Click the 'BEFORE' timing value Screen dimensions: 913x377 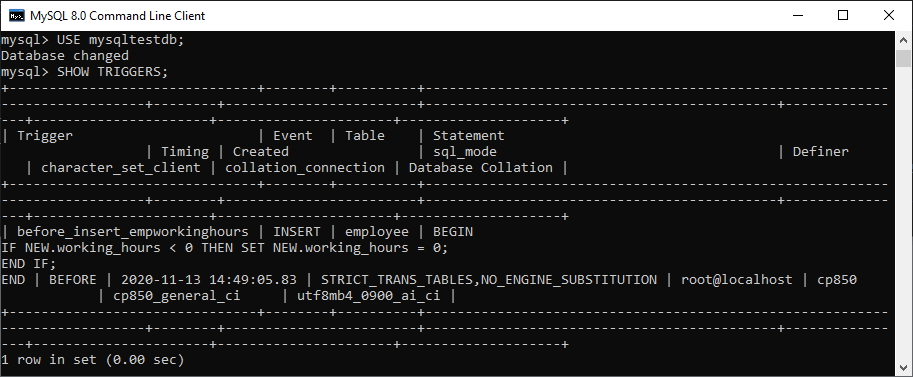[73, 280]
